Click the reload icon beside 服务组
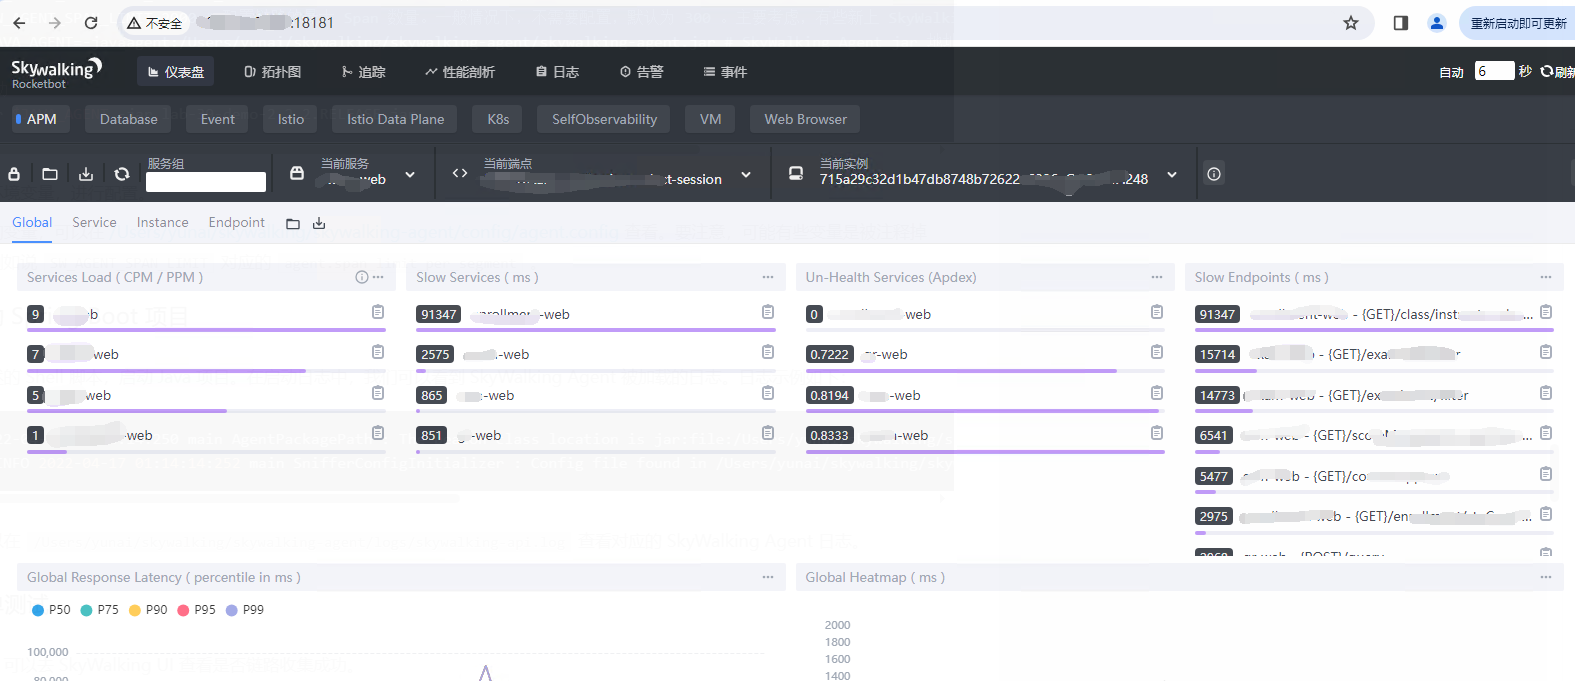Viewport: 1575px width, 681px height. coord(122,174)
